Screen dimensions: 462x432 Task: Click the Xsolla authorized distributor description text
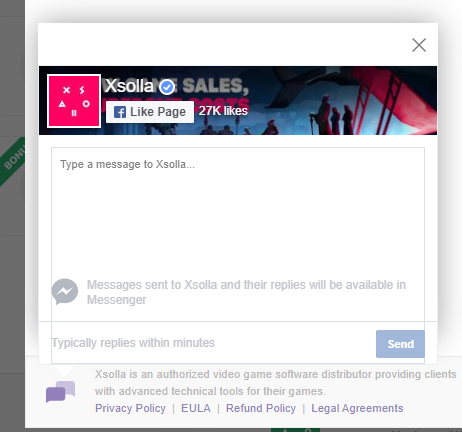pyautogui.click(x=275, y=383)
